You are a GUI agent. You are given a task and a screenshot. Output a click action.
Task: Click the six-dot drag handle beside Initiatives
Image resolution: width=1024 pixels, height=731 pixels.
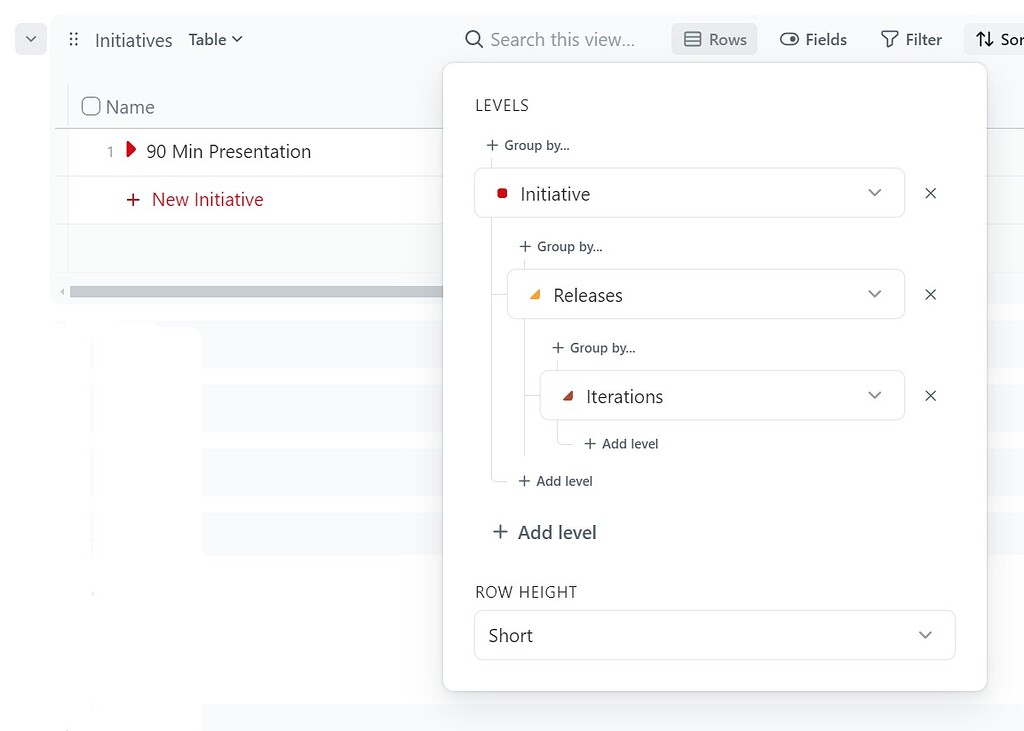coord(72,39)
